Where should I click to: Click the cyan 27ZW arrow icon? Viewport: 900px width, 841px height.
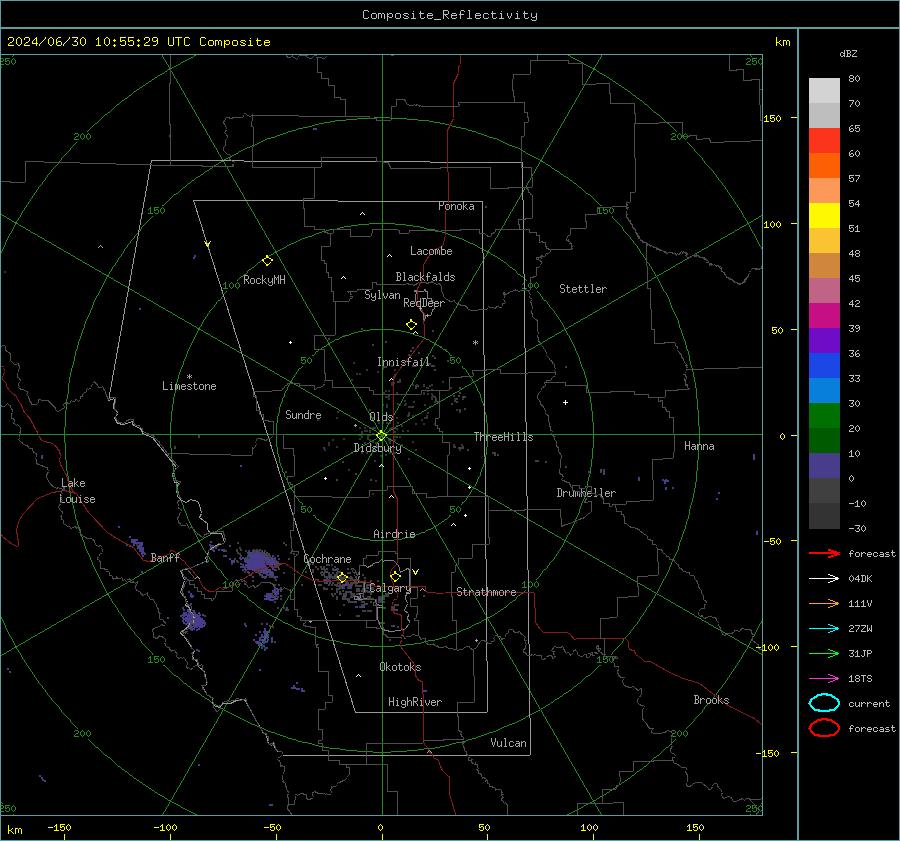click(x=824, y=629)
